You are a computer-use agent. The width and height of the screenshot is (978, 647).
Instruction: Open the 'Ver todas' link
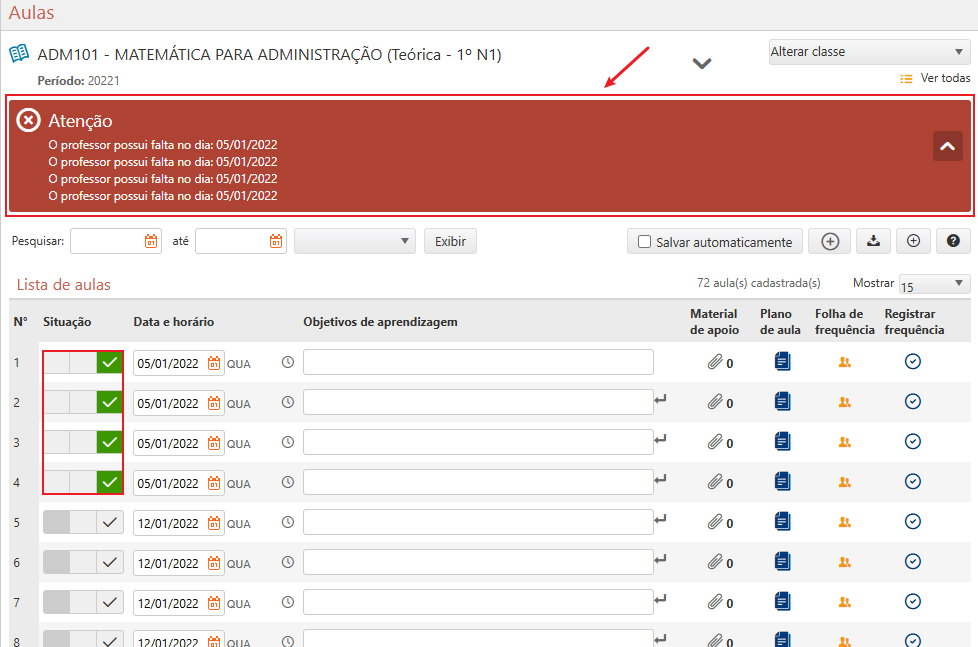click(x=946, y=78)
